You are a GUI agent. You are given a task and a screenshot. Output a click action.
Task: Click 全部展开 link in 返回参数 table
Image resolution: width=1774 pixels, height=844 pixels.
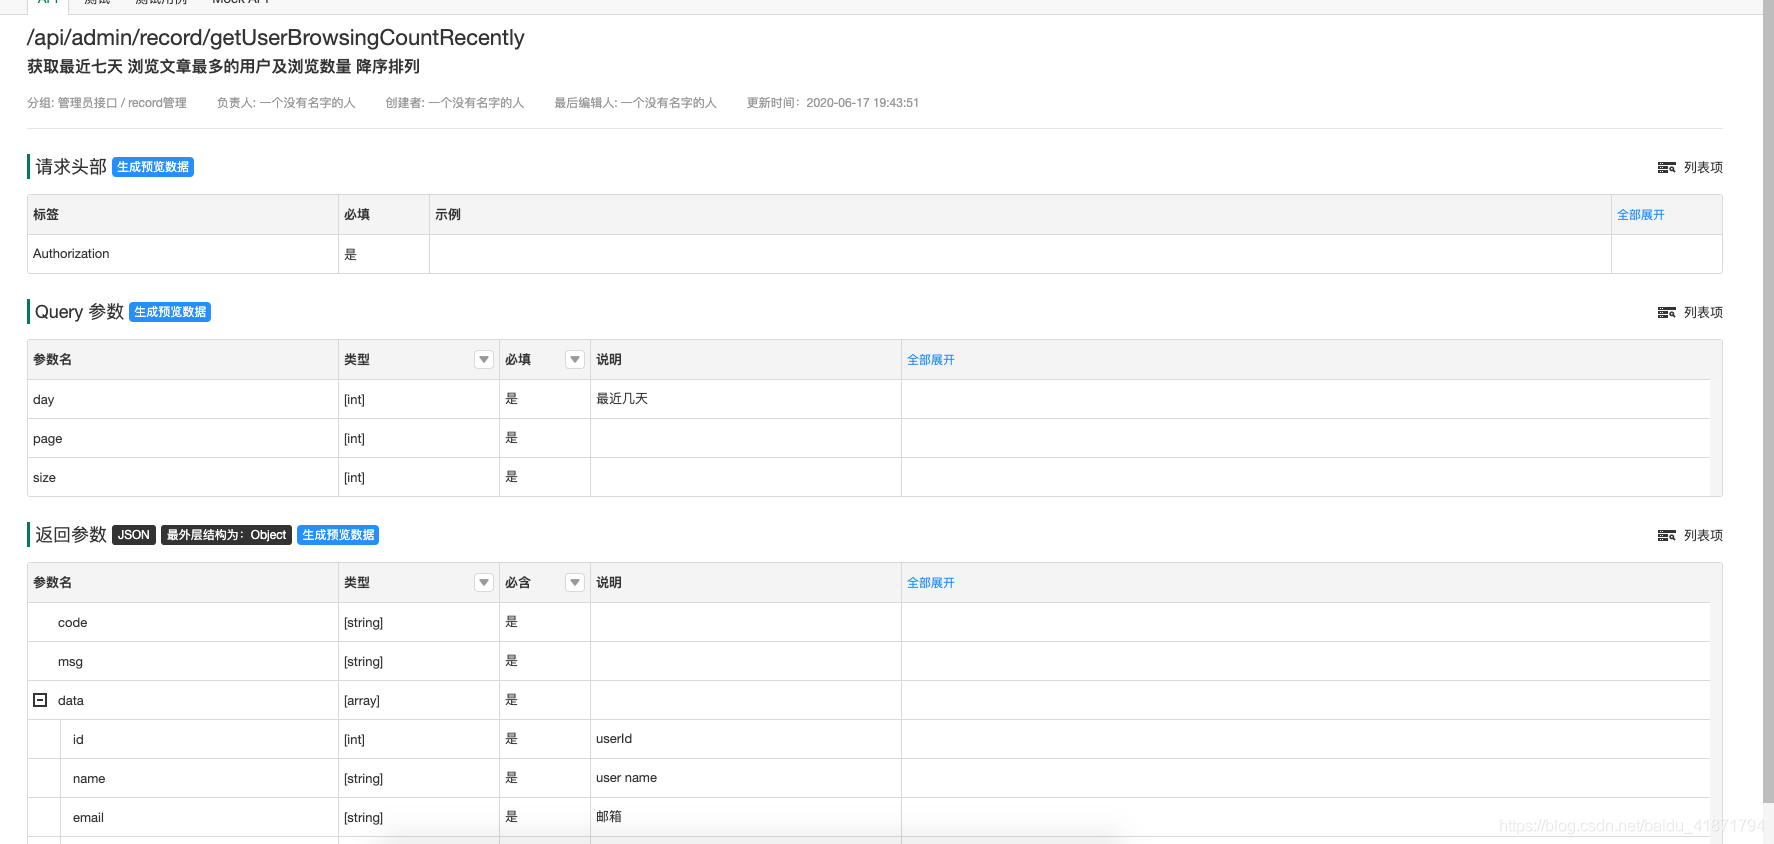coord(931,583)
